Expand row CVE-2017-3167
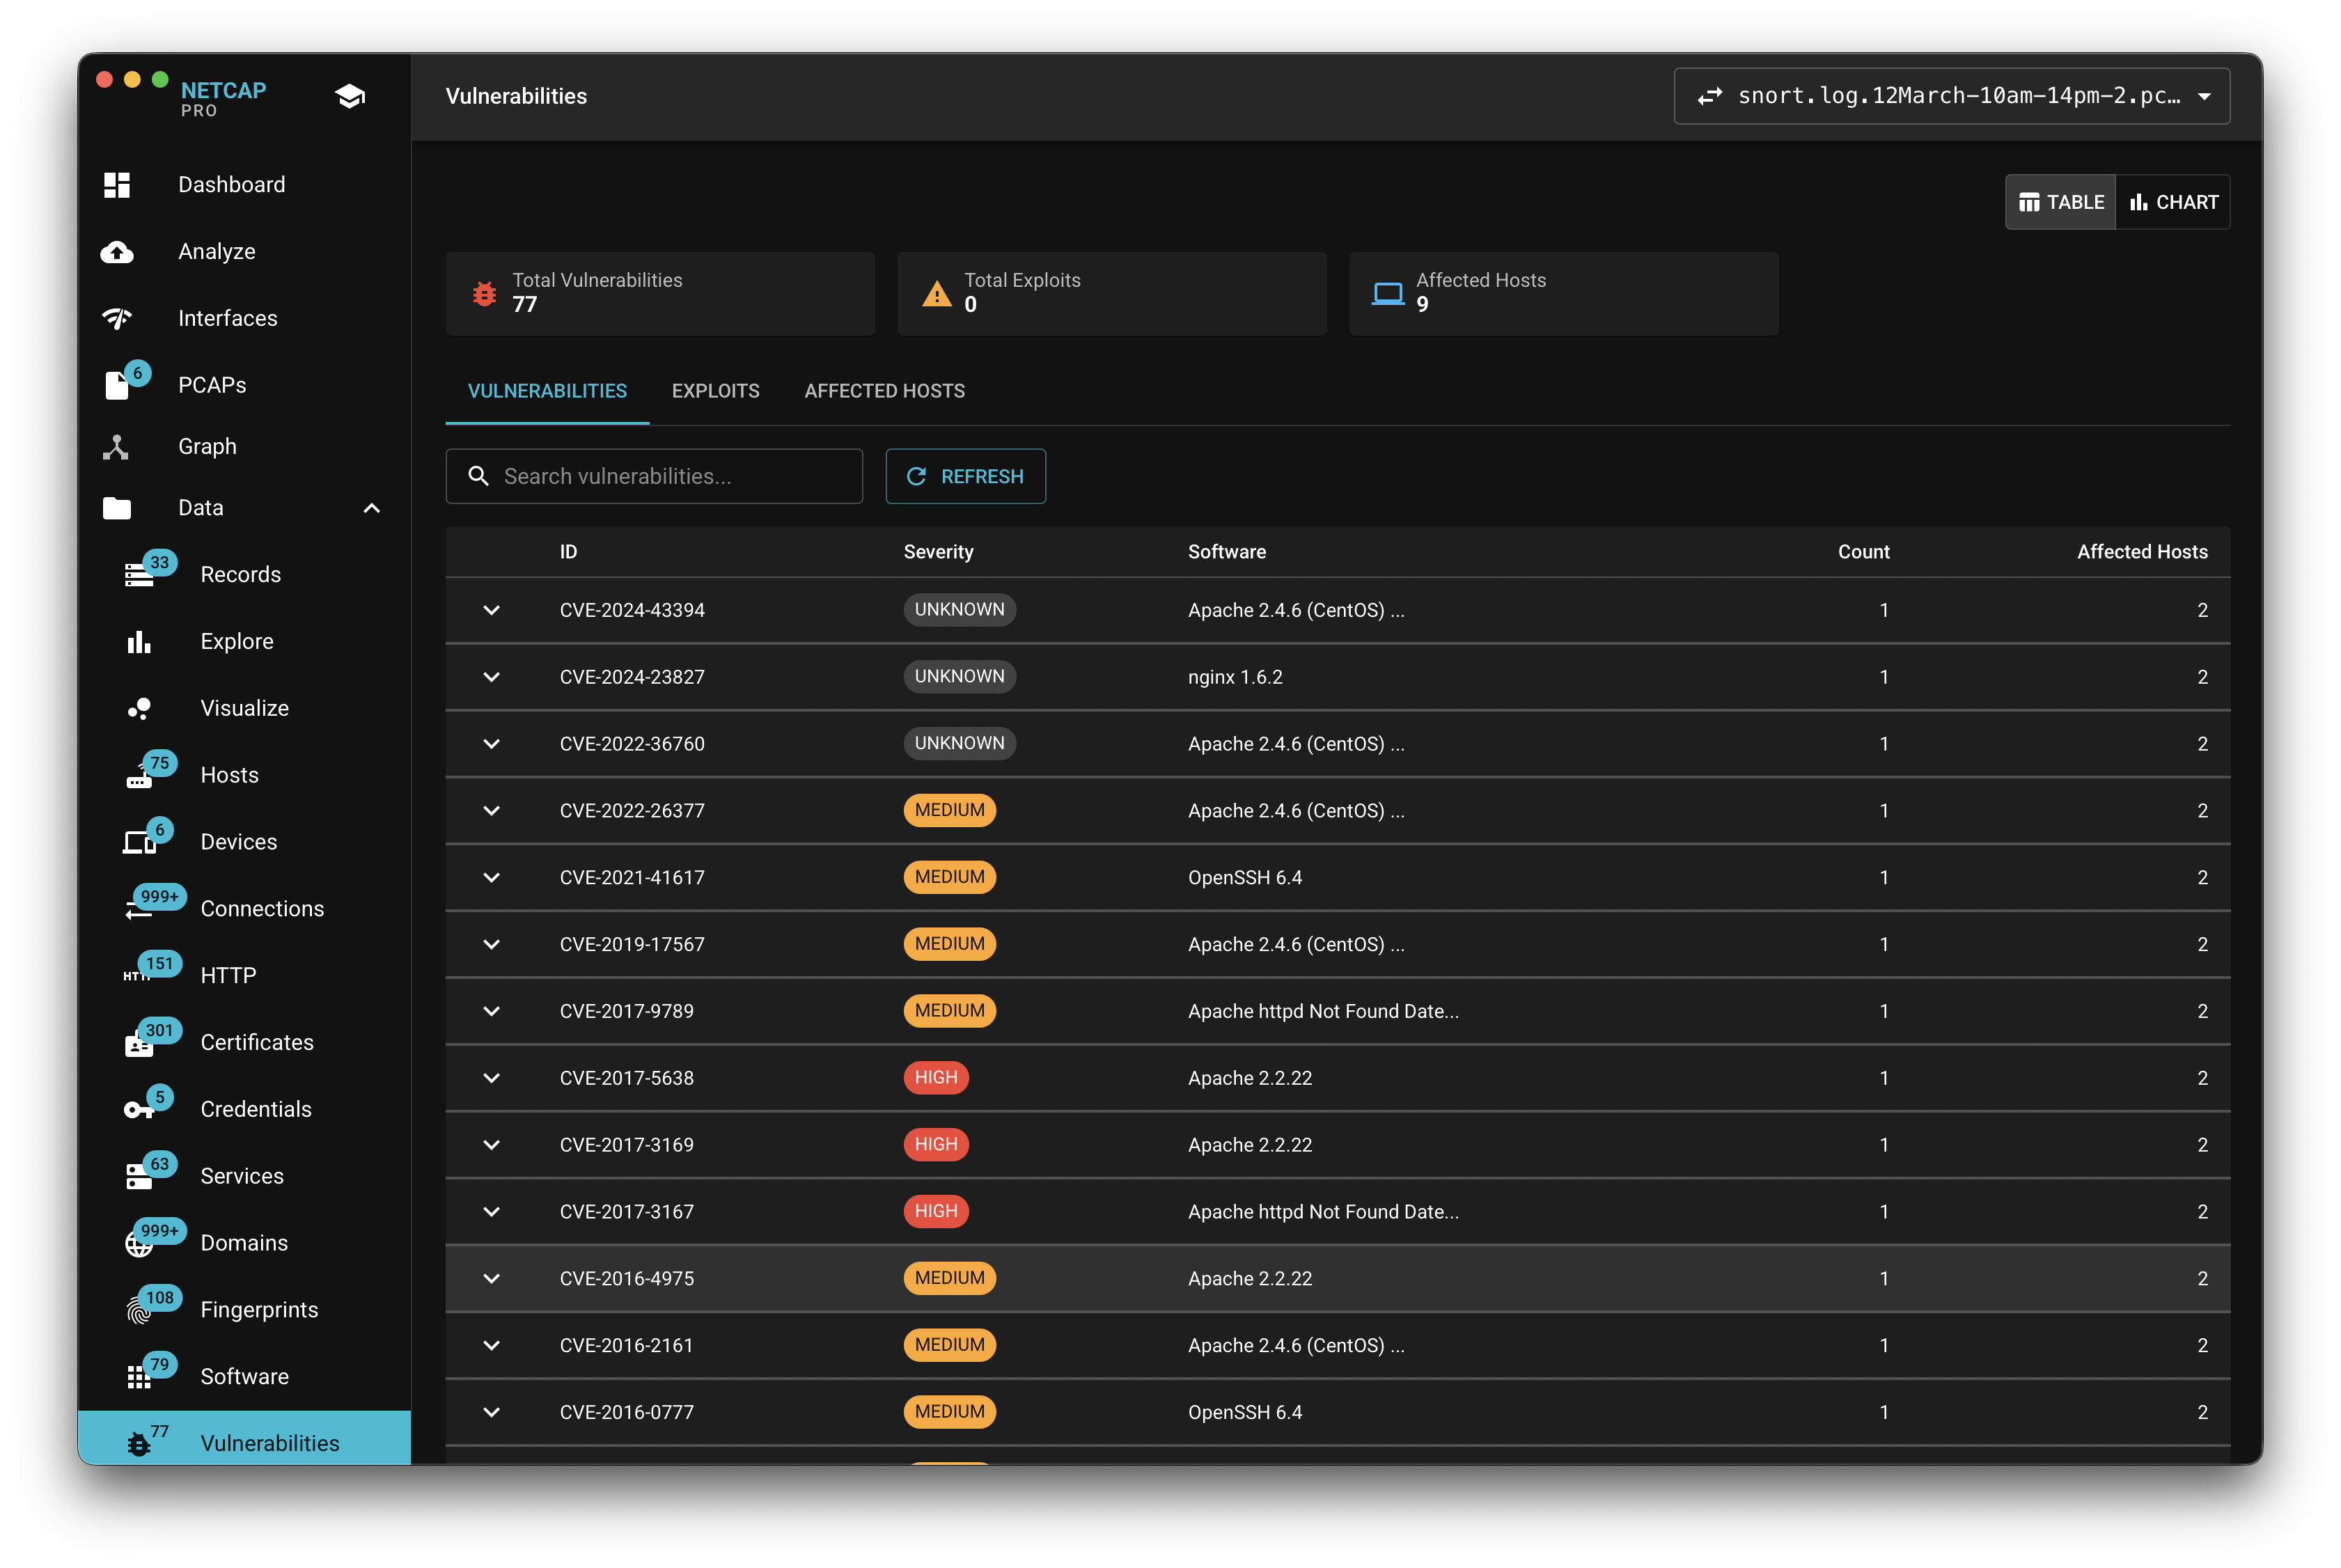Image resolution: width=2341 pixels, height=1568 pixels. point(492,1213)
